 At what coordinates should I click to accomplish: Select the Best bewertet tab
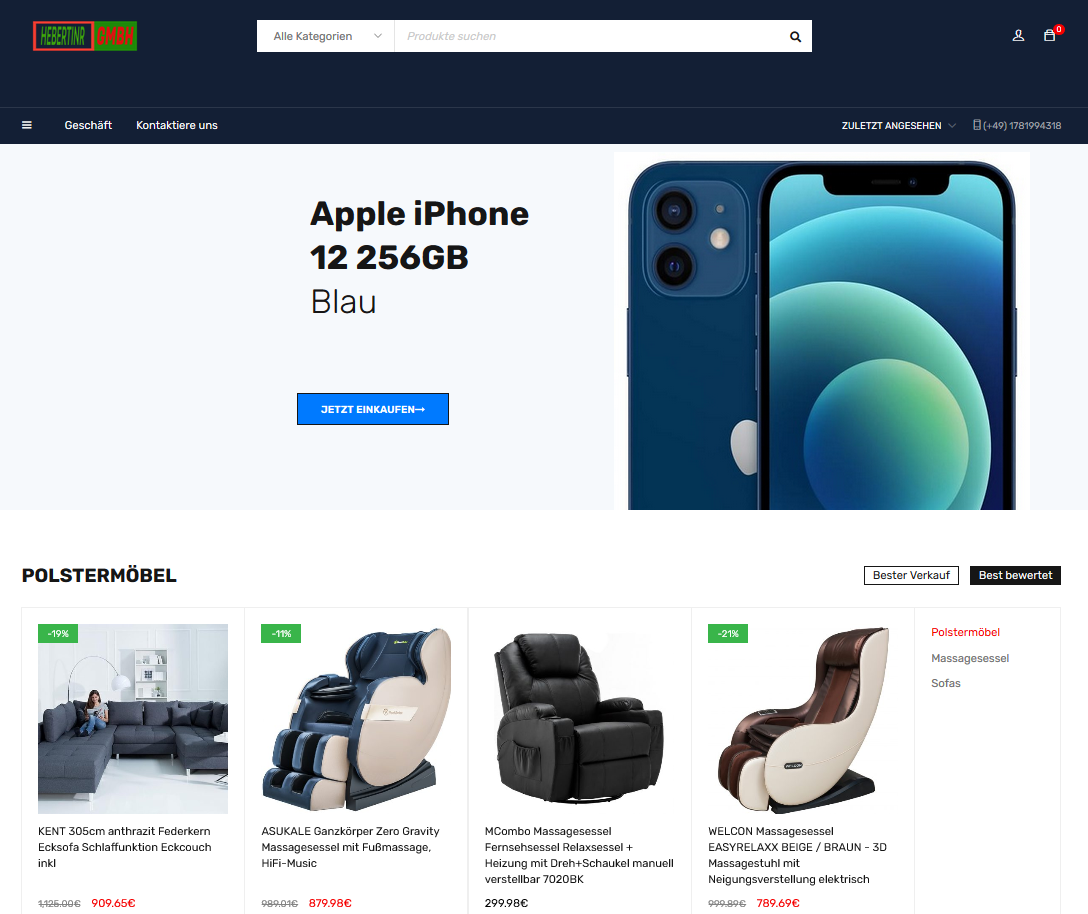pyautogui.click(x=1015, y=575)
